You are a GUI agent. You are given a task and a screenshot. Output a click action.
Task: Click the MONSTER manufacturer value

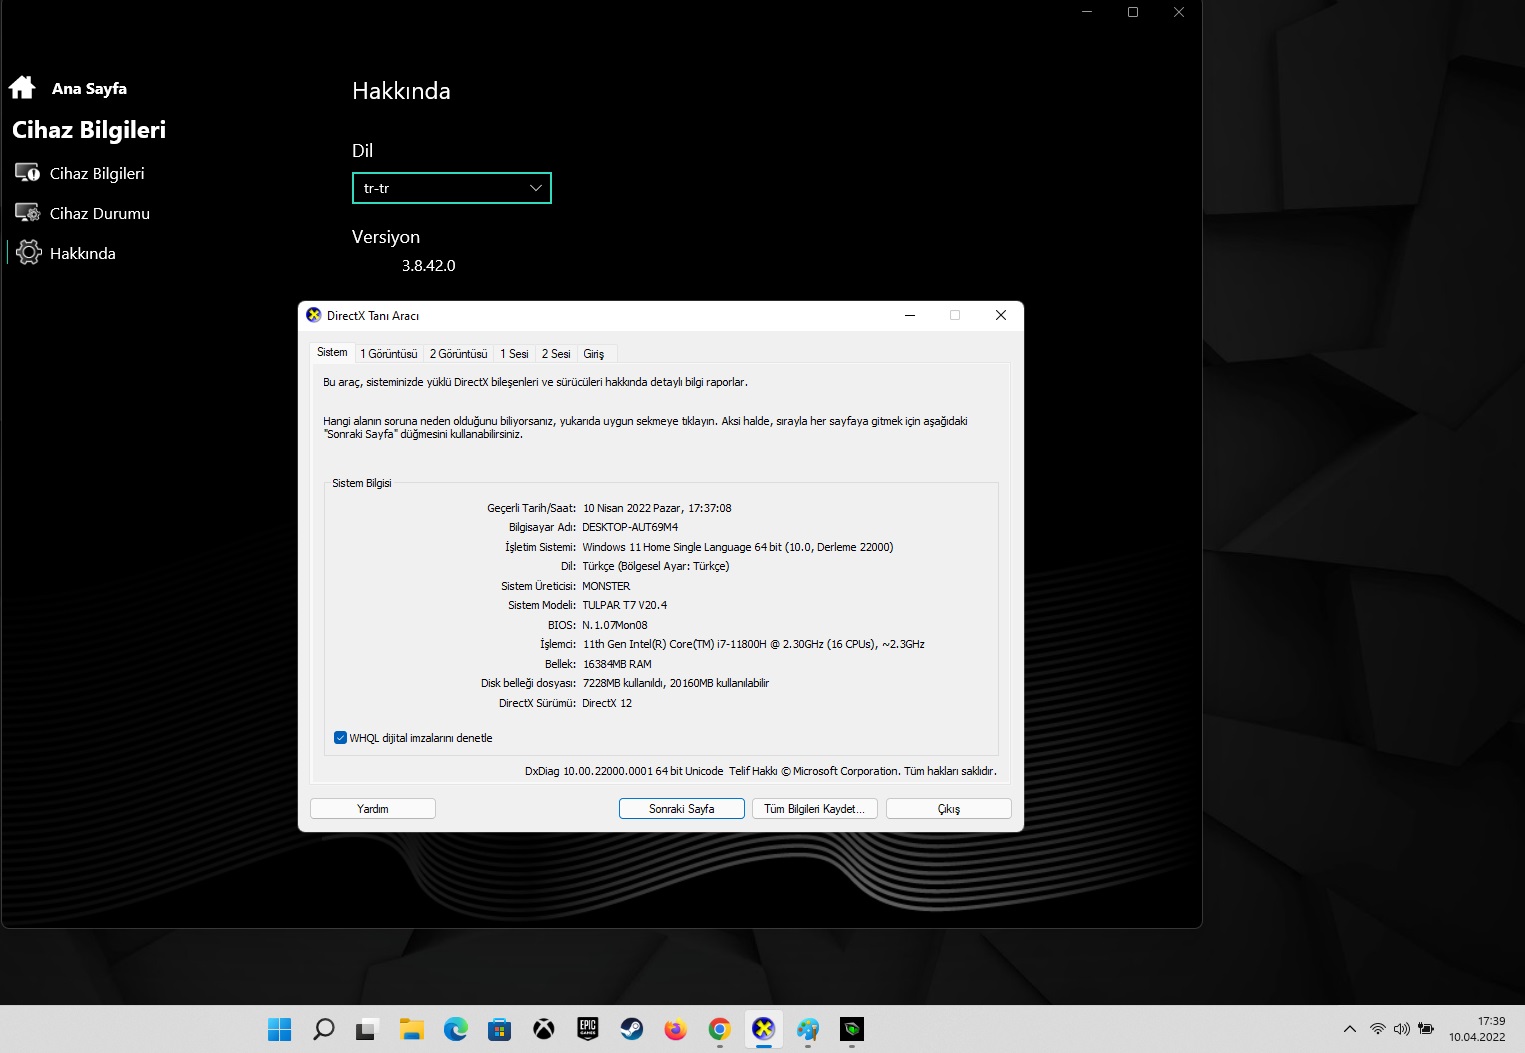[606, 586]
